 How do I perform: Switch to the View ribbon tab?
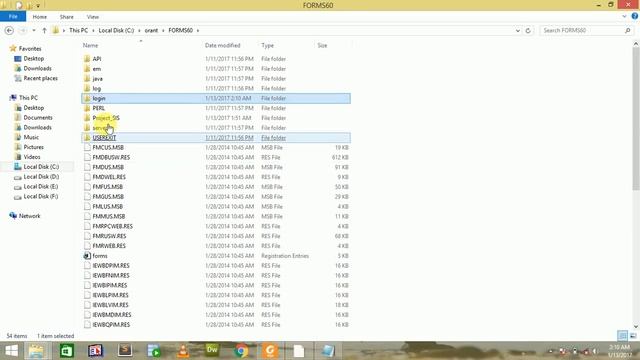click(93, 17)
